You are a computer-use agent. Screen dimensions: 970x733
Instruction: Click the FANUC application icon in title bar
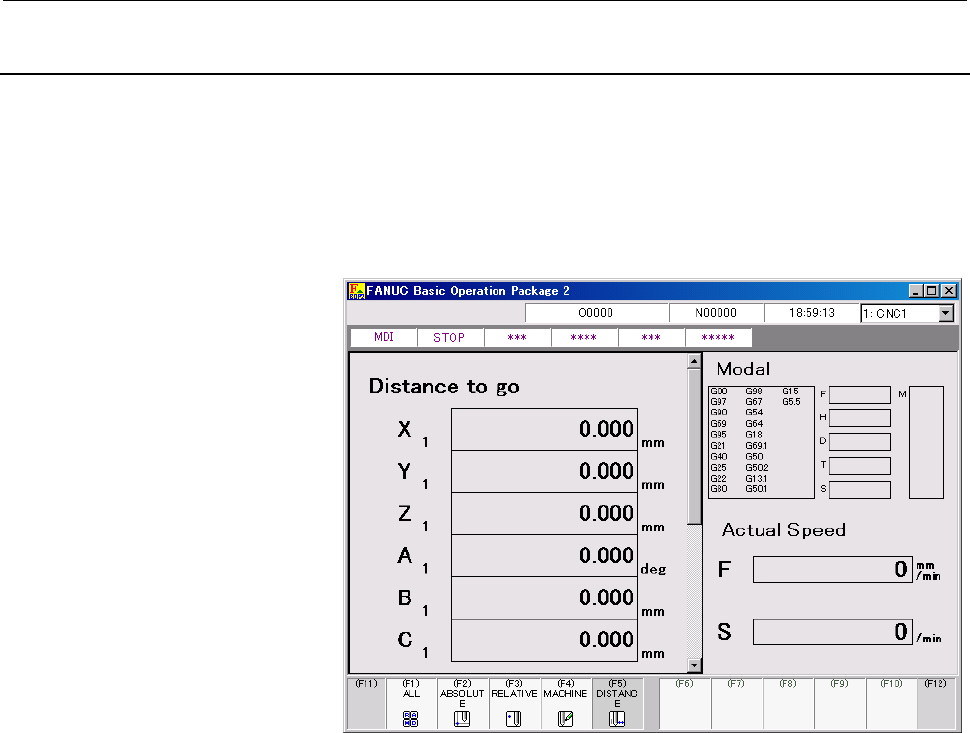tap(355, 291)
